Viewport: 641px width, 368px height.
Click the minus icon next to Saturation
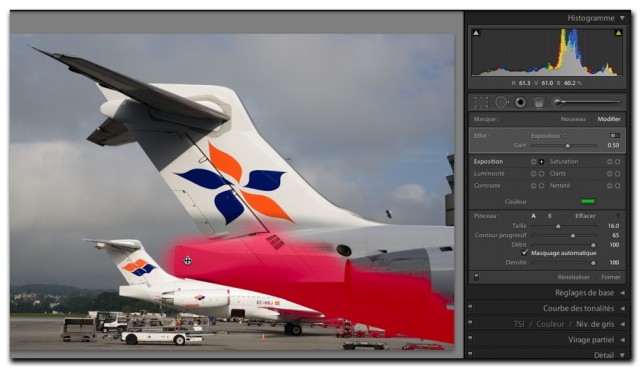coord(609,162)
